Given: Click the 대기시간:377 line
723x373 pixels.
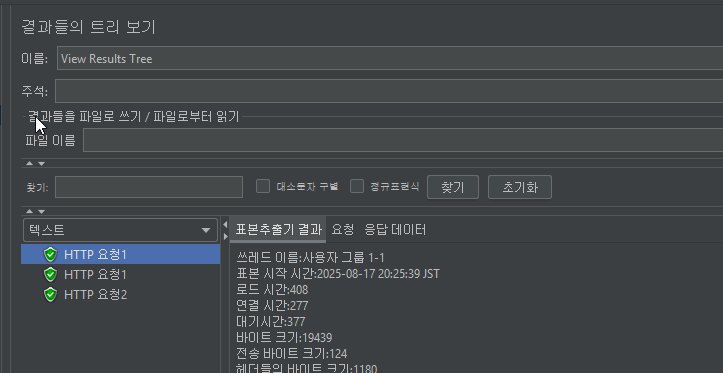Looking at the screenshot, I should click(271, 321).
